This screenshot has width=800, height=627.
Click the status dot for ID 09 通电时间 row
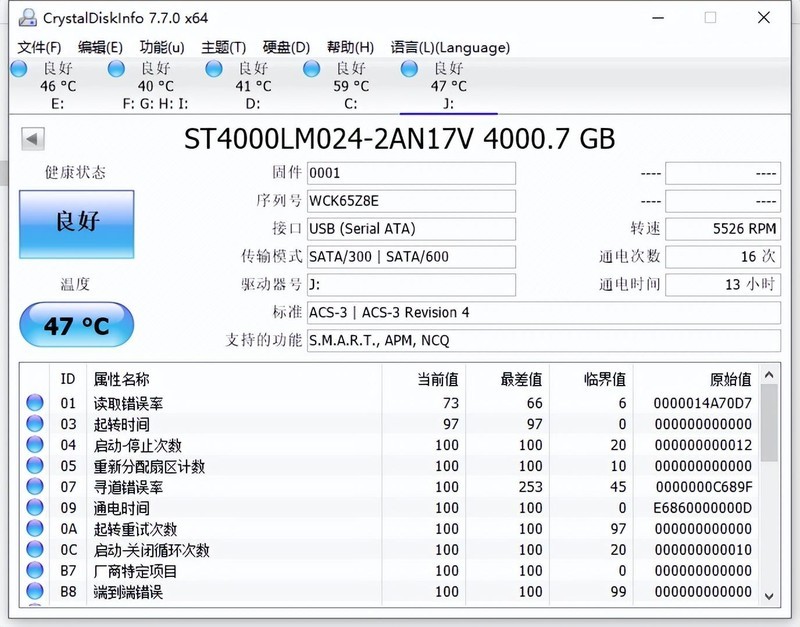[x=35, y=507]
